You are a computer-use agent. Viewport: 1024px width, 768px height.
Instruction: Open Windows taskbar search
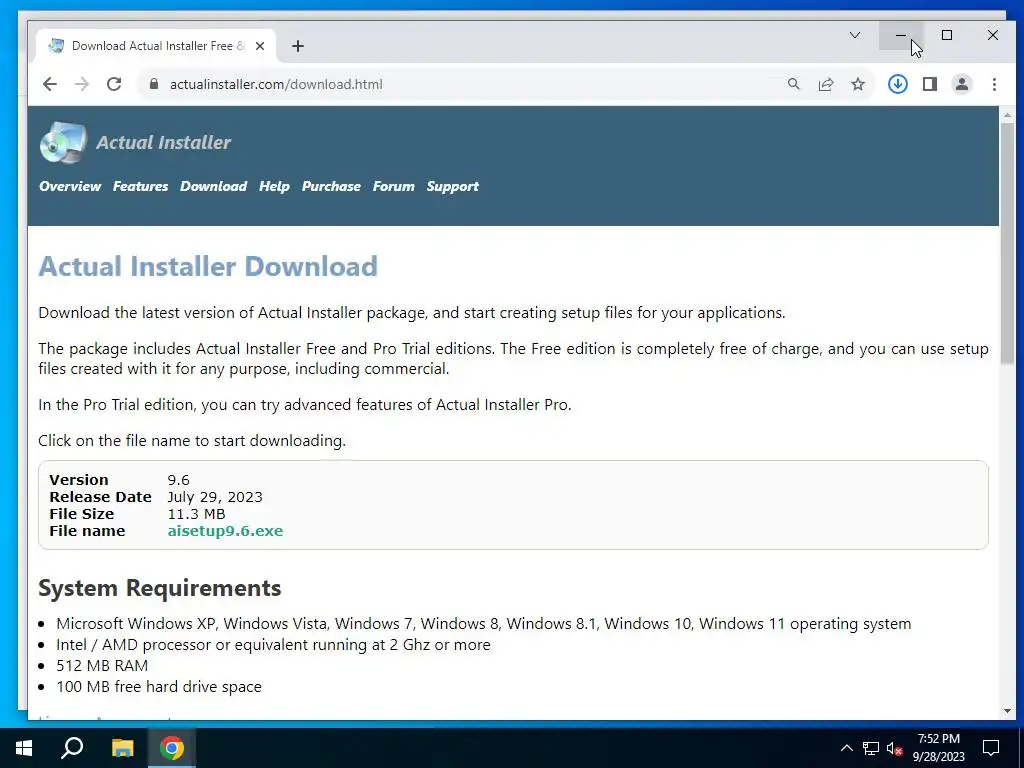[x=72, y=748]
